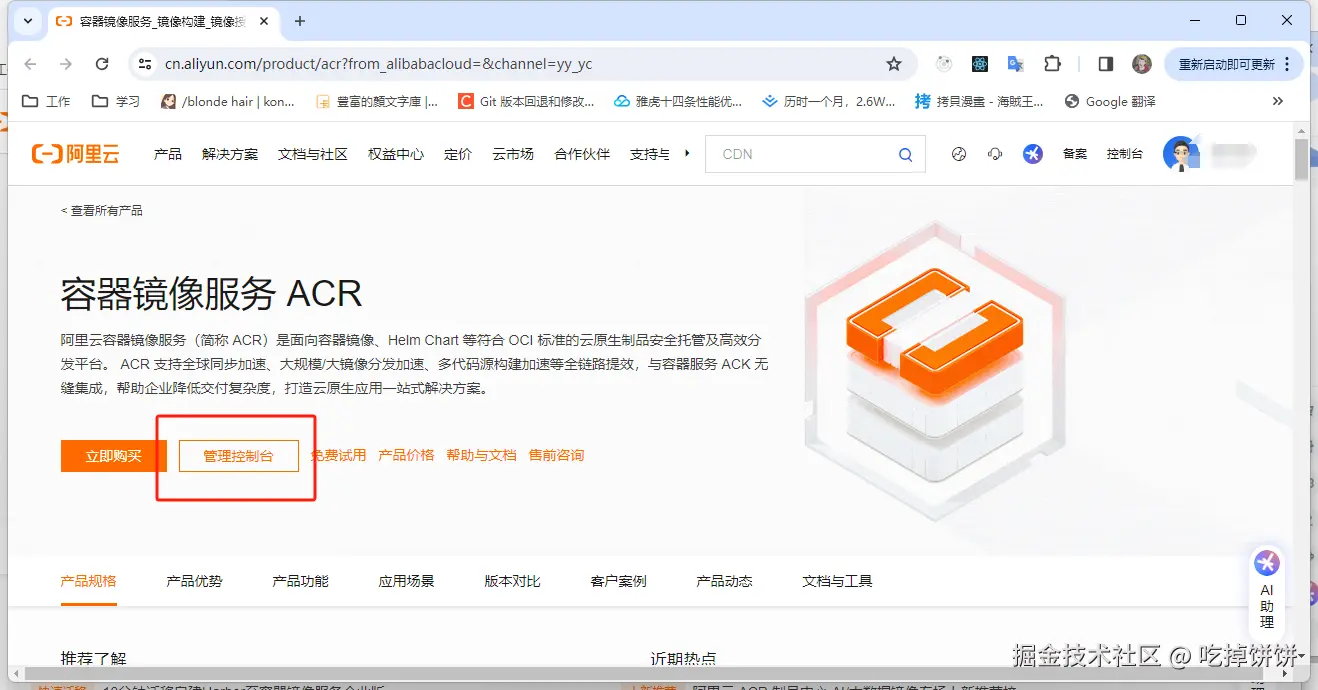Image resolution: width=1318 pixels, height=690 pixels.
Task: Open the 定价 menu item
Action: [x=458, y=154]
